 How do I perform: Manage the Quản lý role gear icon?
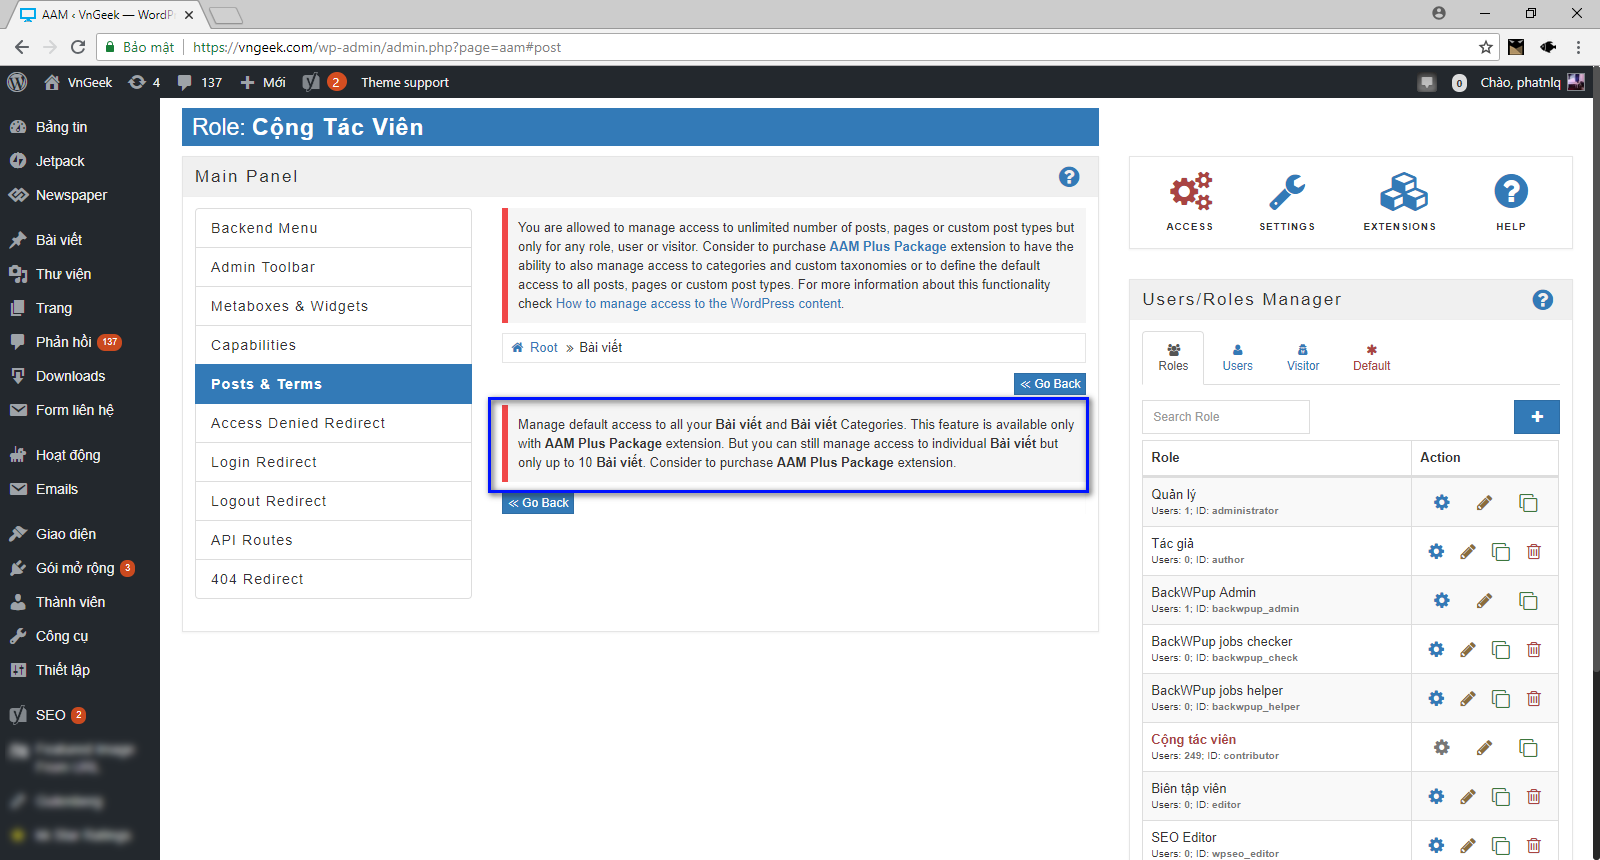(1441, 502)
